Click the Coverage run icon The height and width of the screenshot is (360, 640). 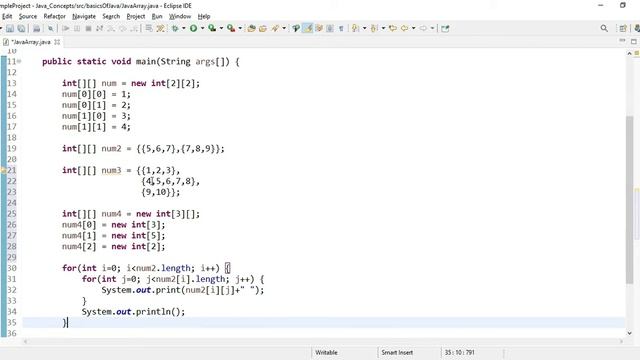pos(212,29)
